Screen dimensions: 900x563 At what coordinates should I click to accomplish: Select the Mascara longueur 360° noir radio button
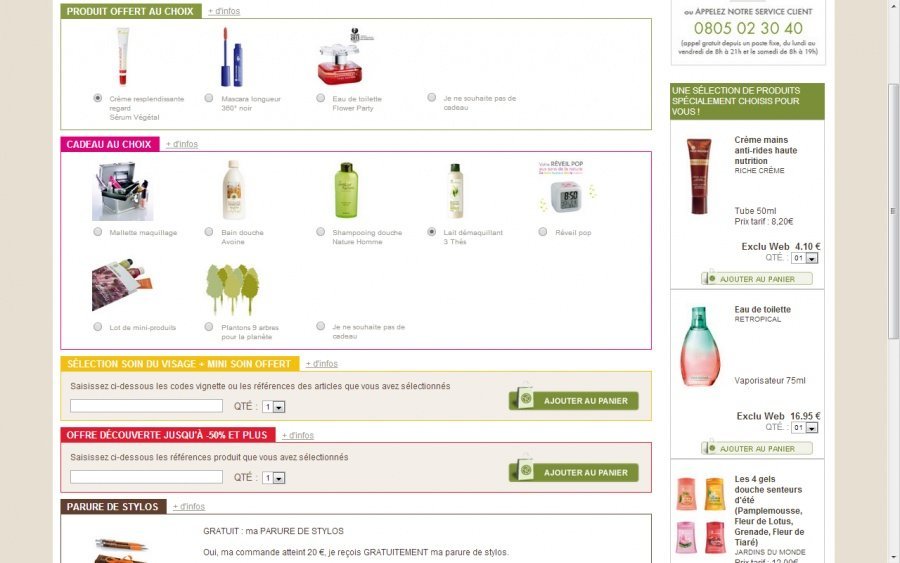pos(209,98)
